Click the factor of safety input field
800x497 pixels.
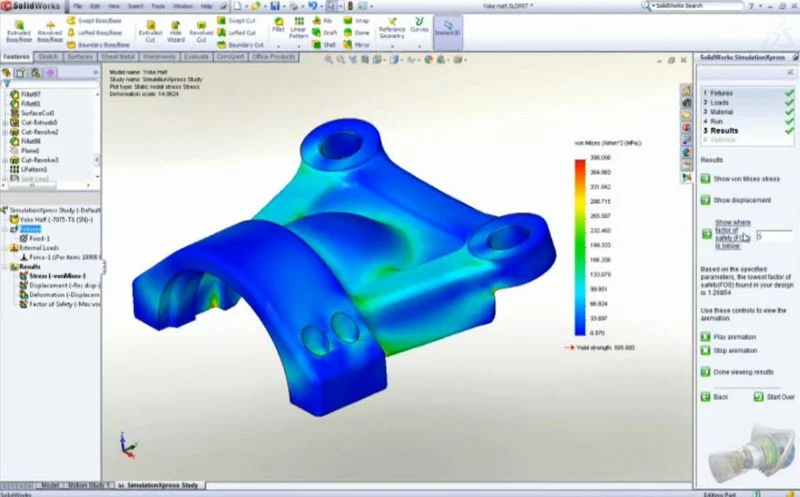click(x=773, y=236)
